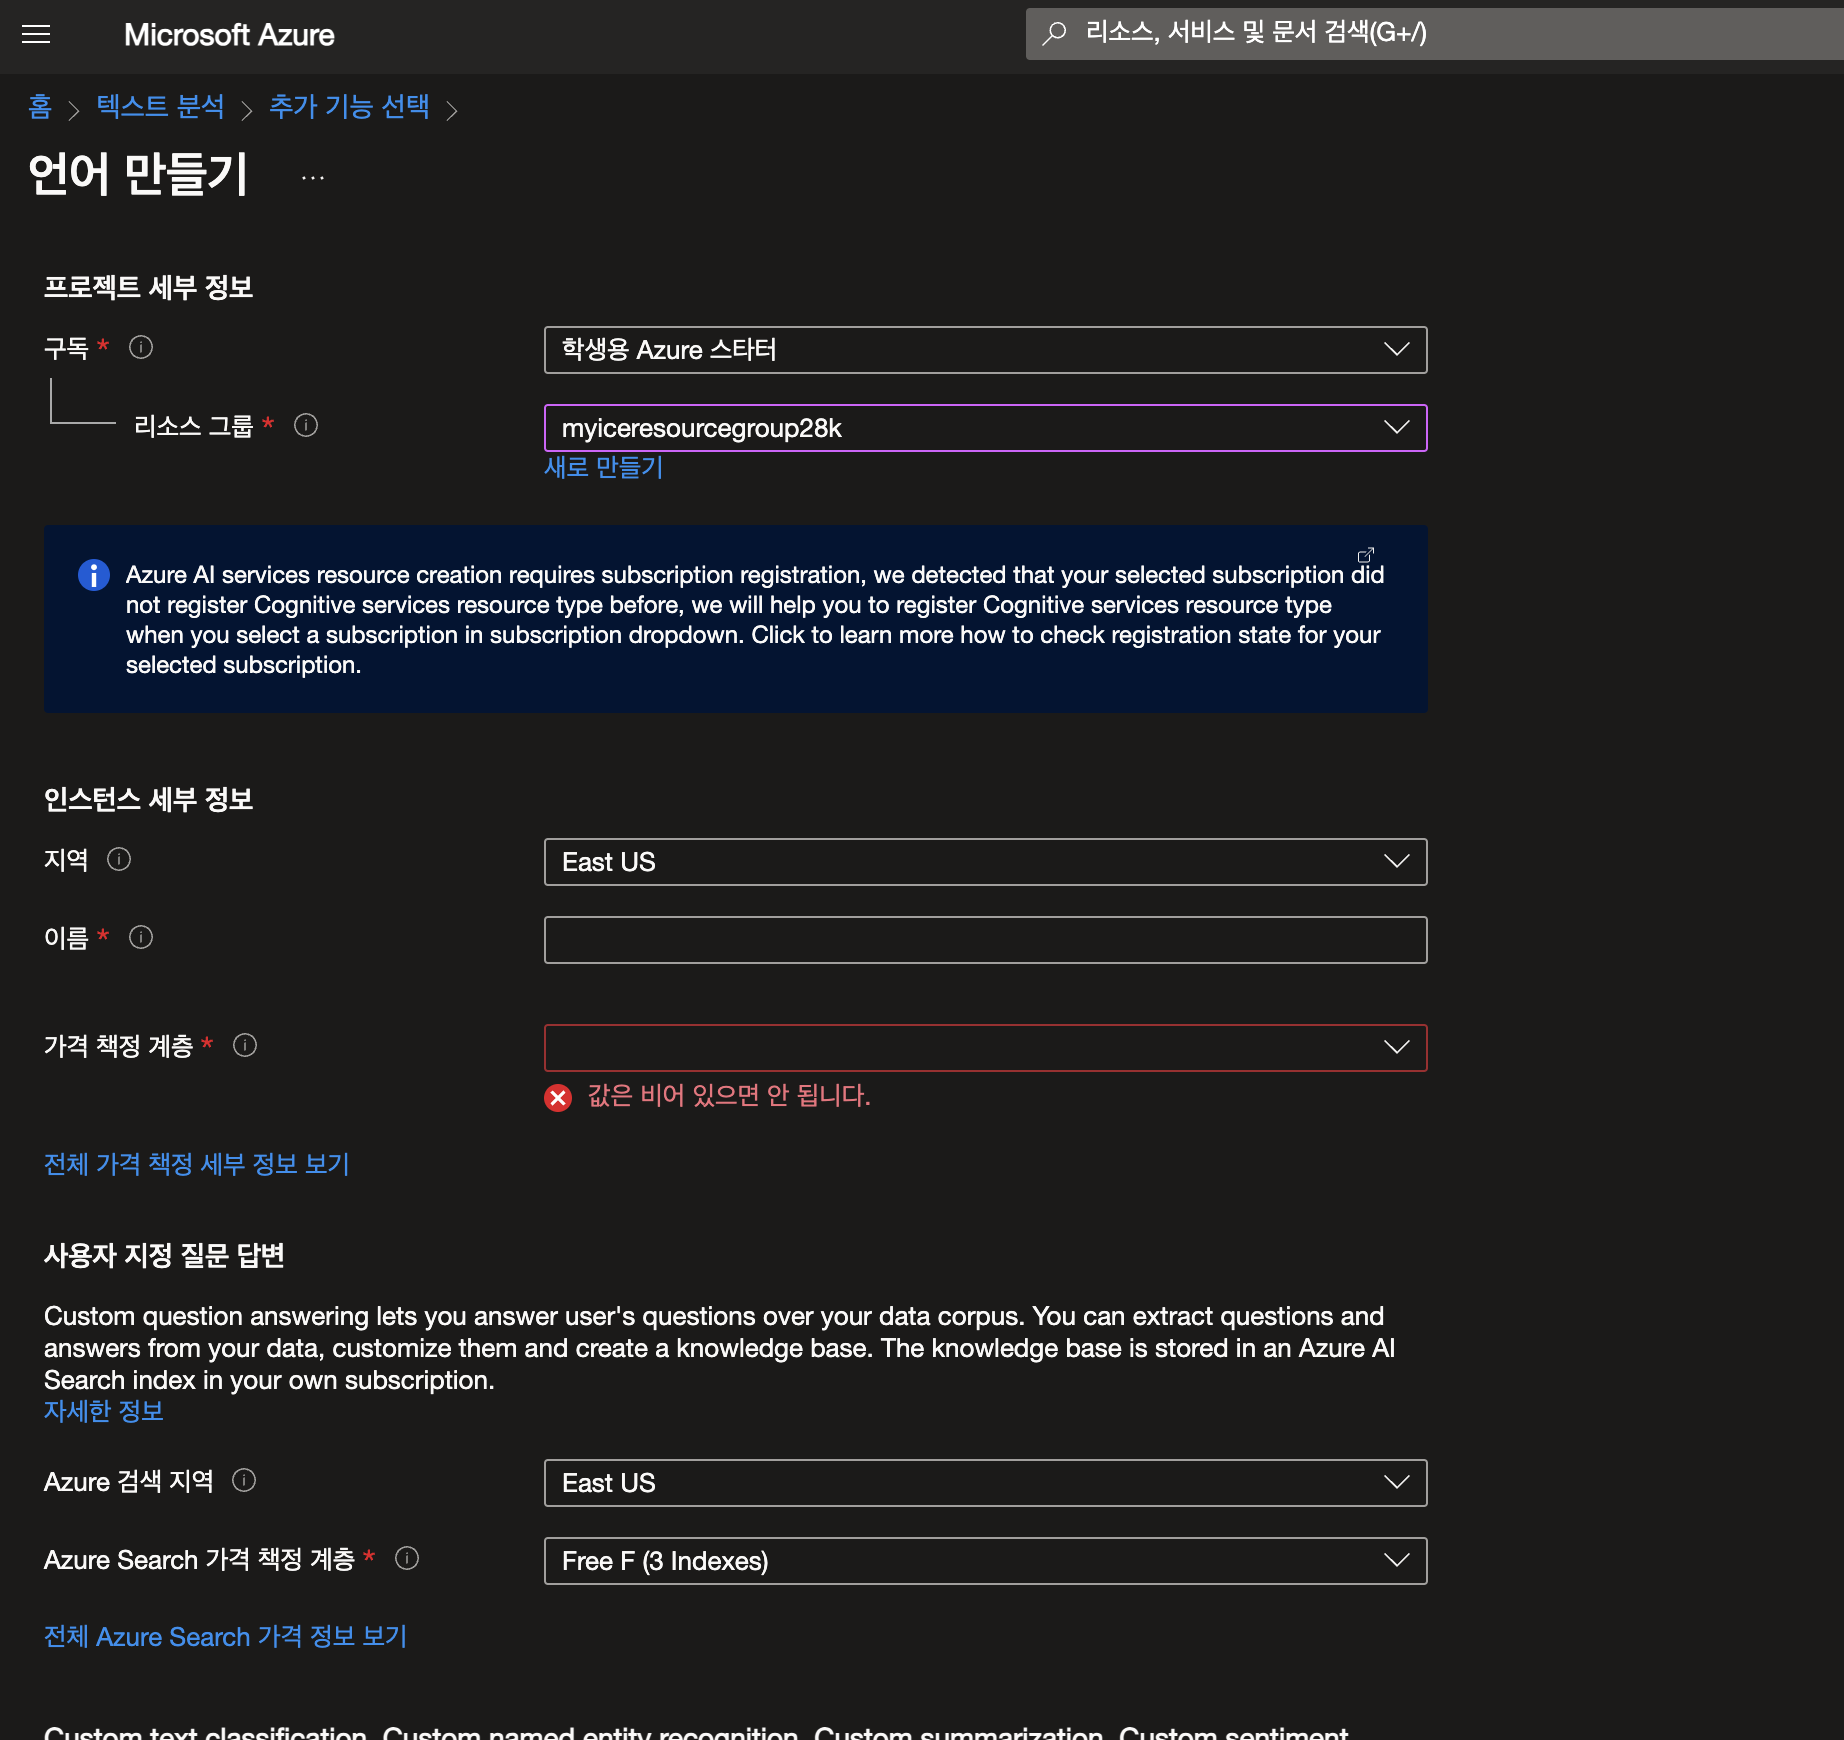Open the 지역 East US dropdown
Image resolution: width=1844 pixels, height=1740 pixels.
pos(985,862)
